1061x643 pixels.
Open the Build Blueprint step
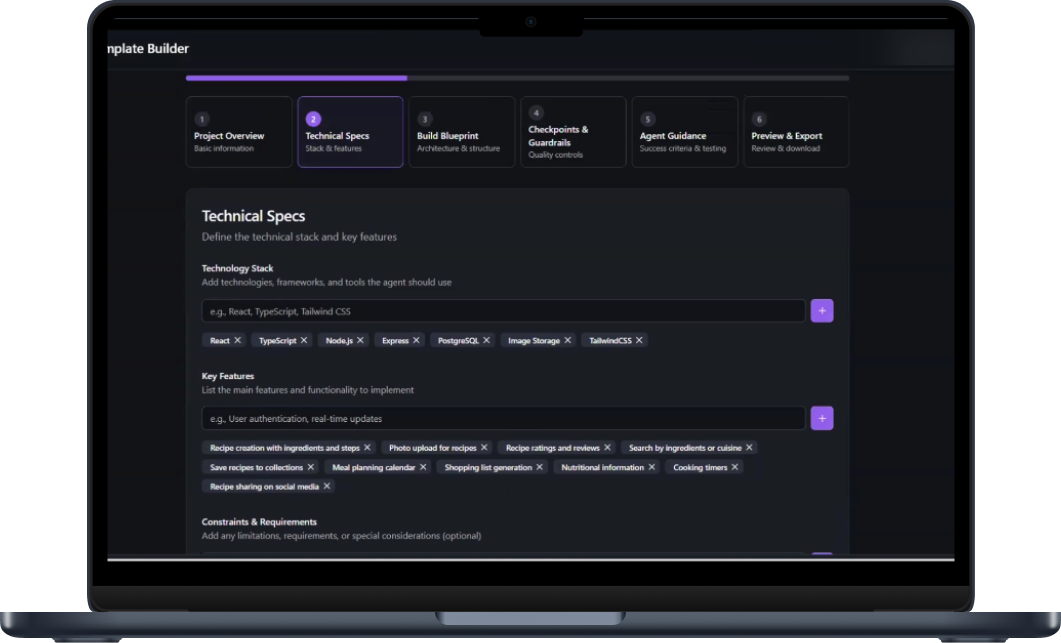[x=461, y=131]
